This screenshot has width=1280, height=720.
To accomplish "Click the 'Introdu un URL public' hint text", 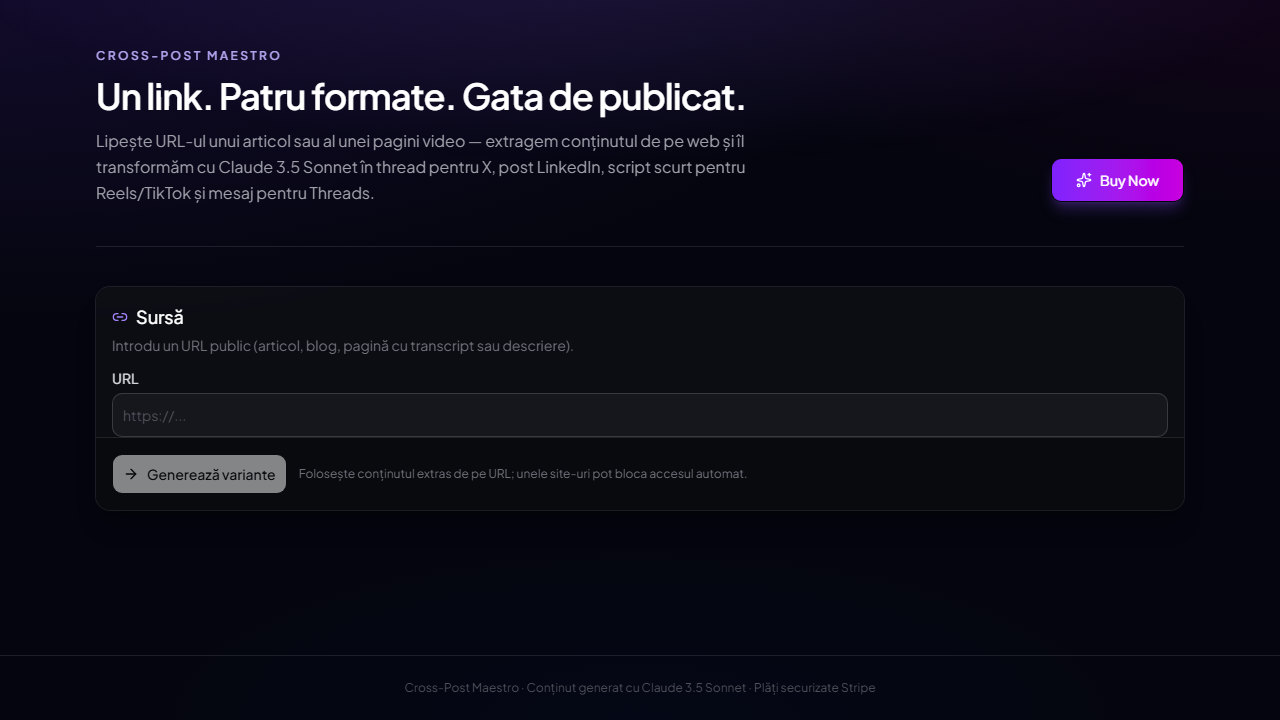I will pyautogui.click(x=343, y=346).
